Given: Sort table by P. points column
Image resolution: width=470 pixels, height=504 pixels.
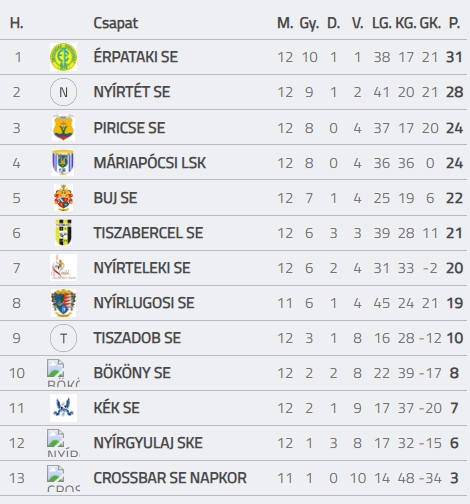Looking at the screenshot, I should (455, 23).
